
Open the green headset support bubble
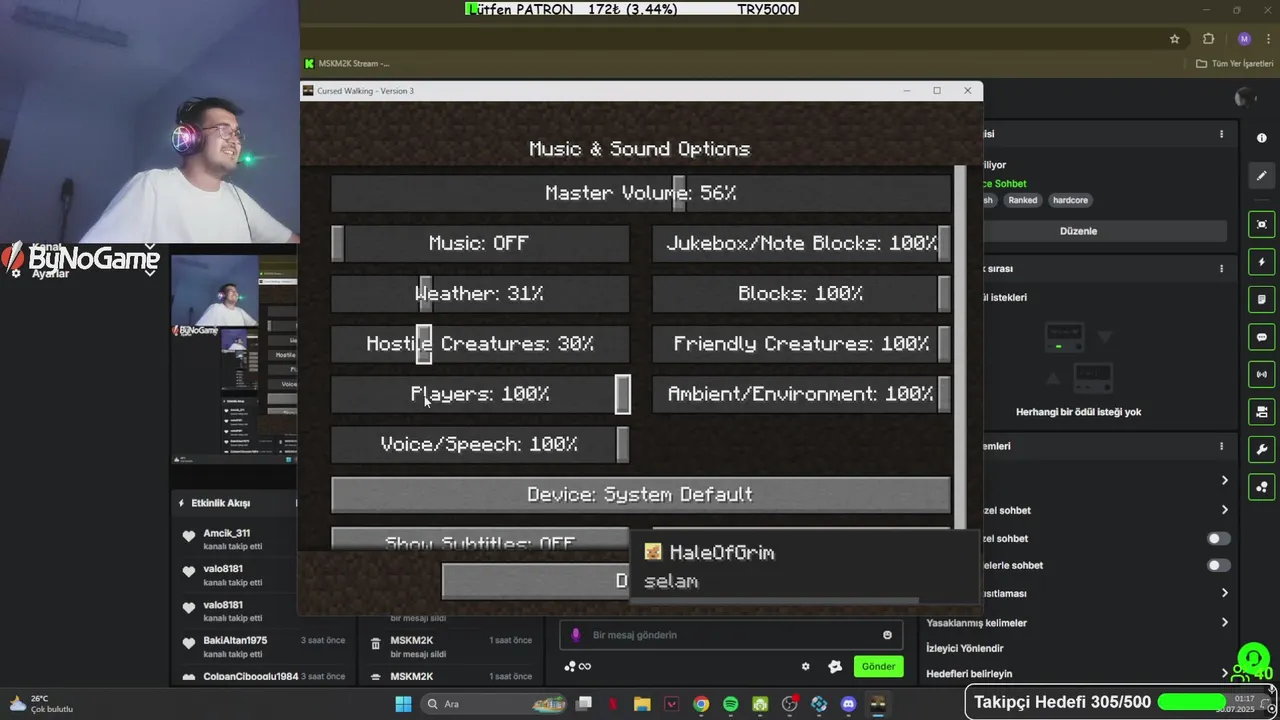[x=1253, y=658]
